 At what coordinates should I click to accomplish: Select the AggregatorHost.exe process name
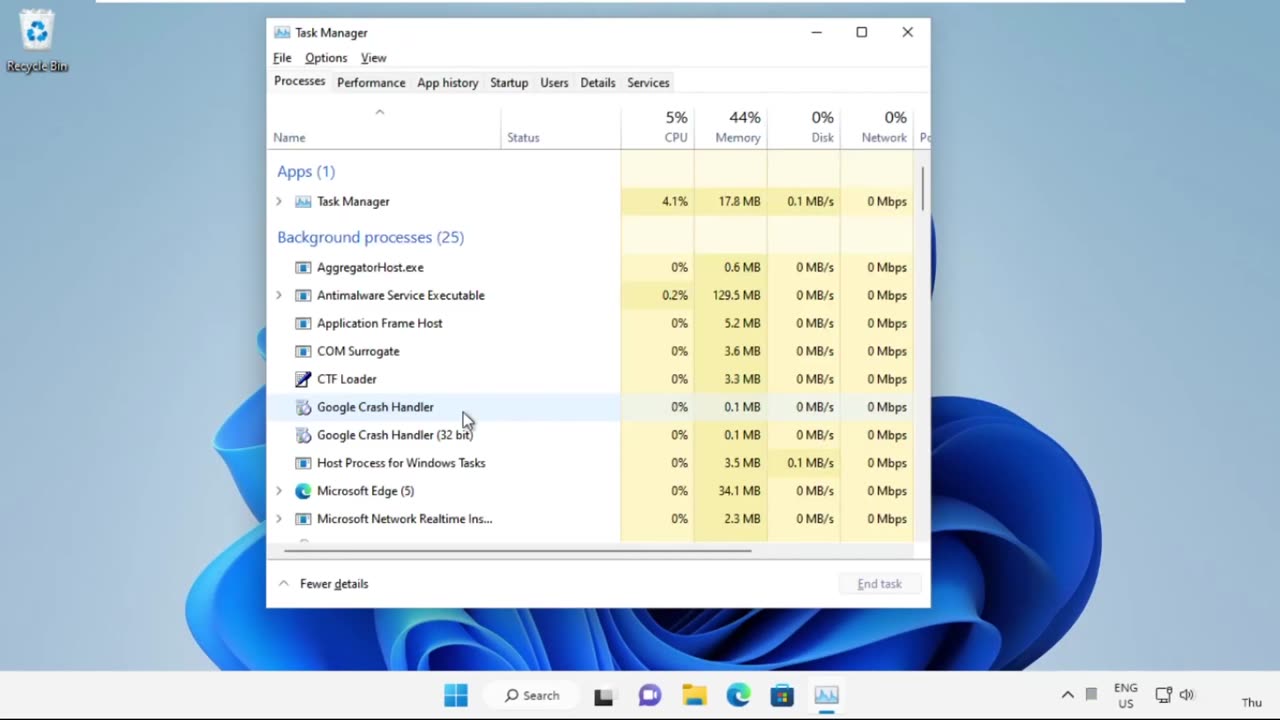(x=370, y=267)
